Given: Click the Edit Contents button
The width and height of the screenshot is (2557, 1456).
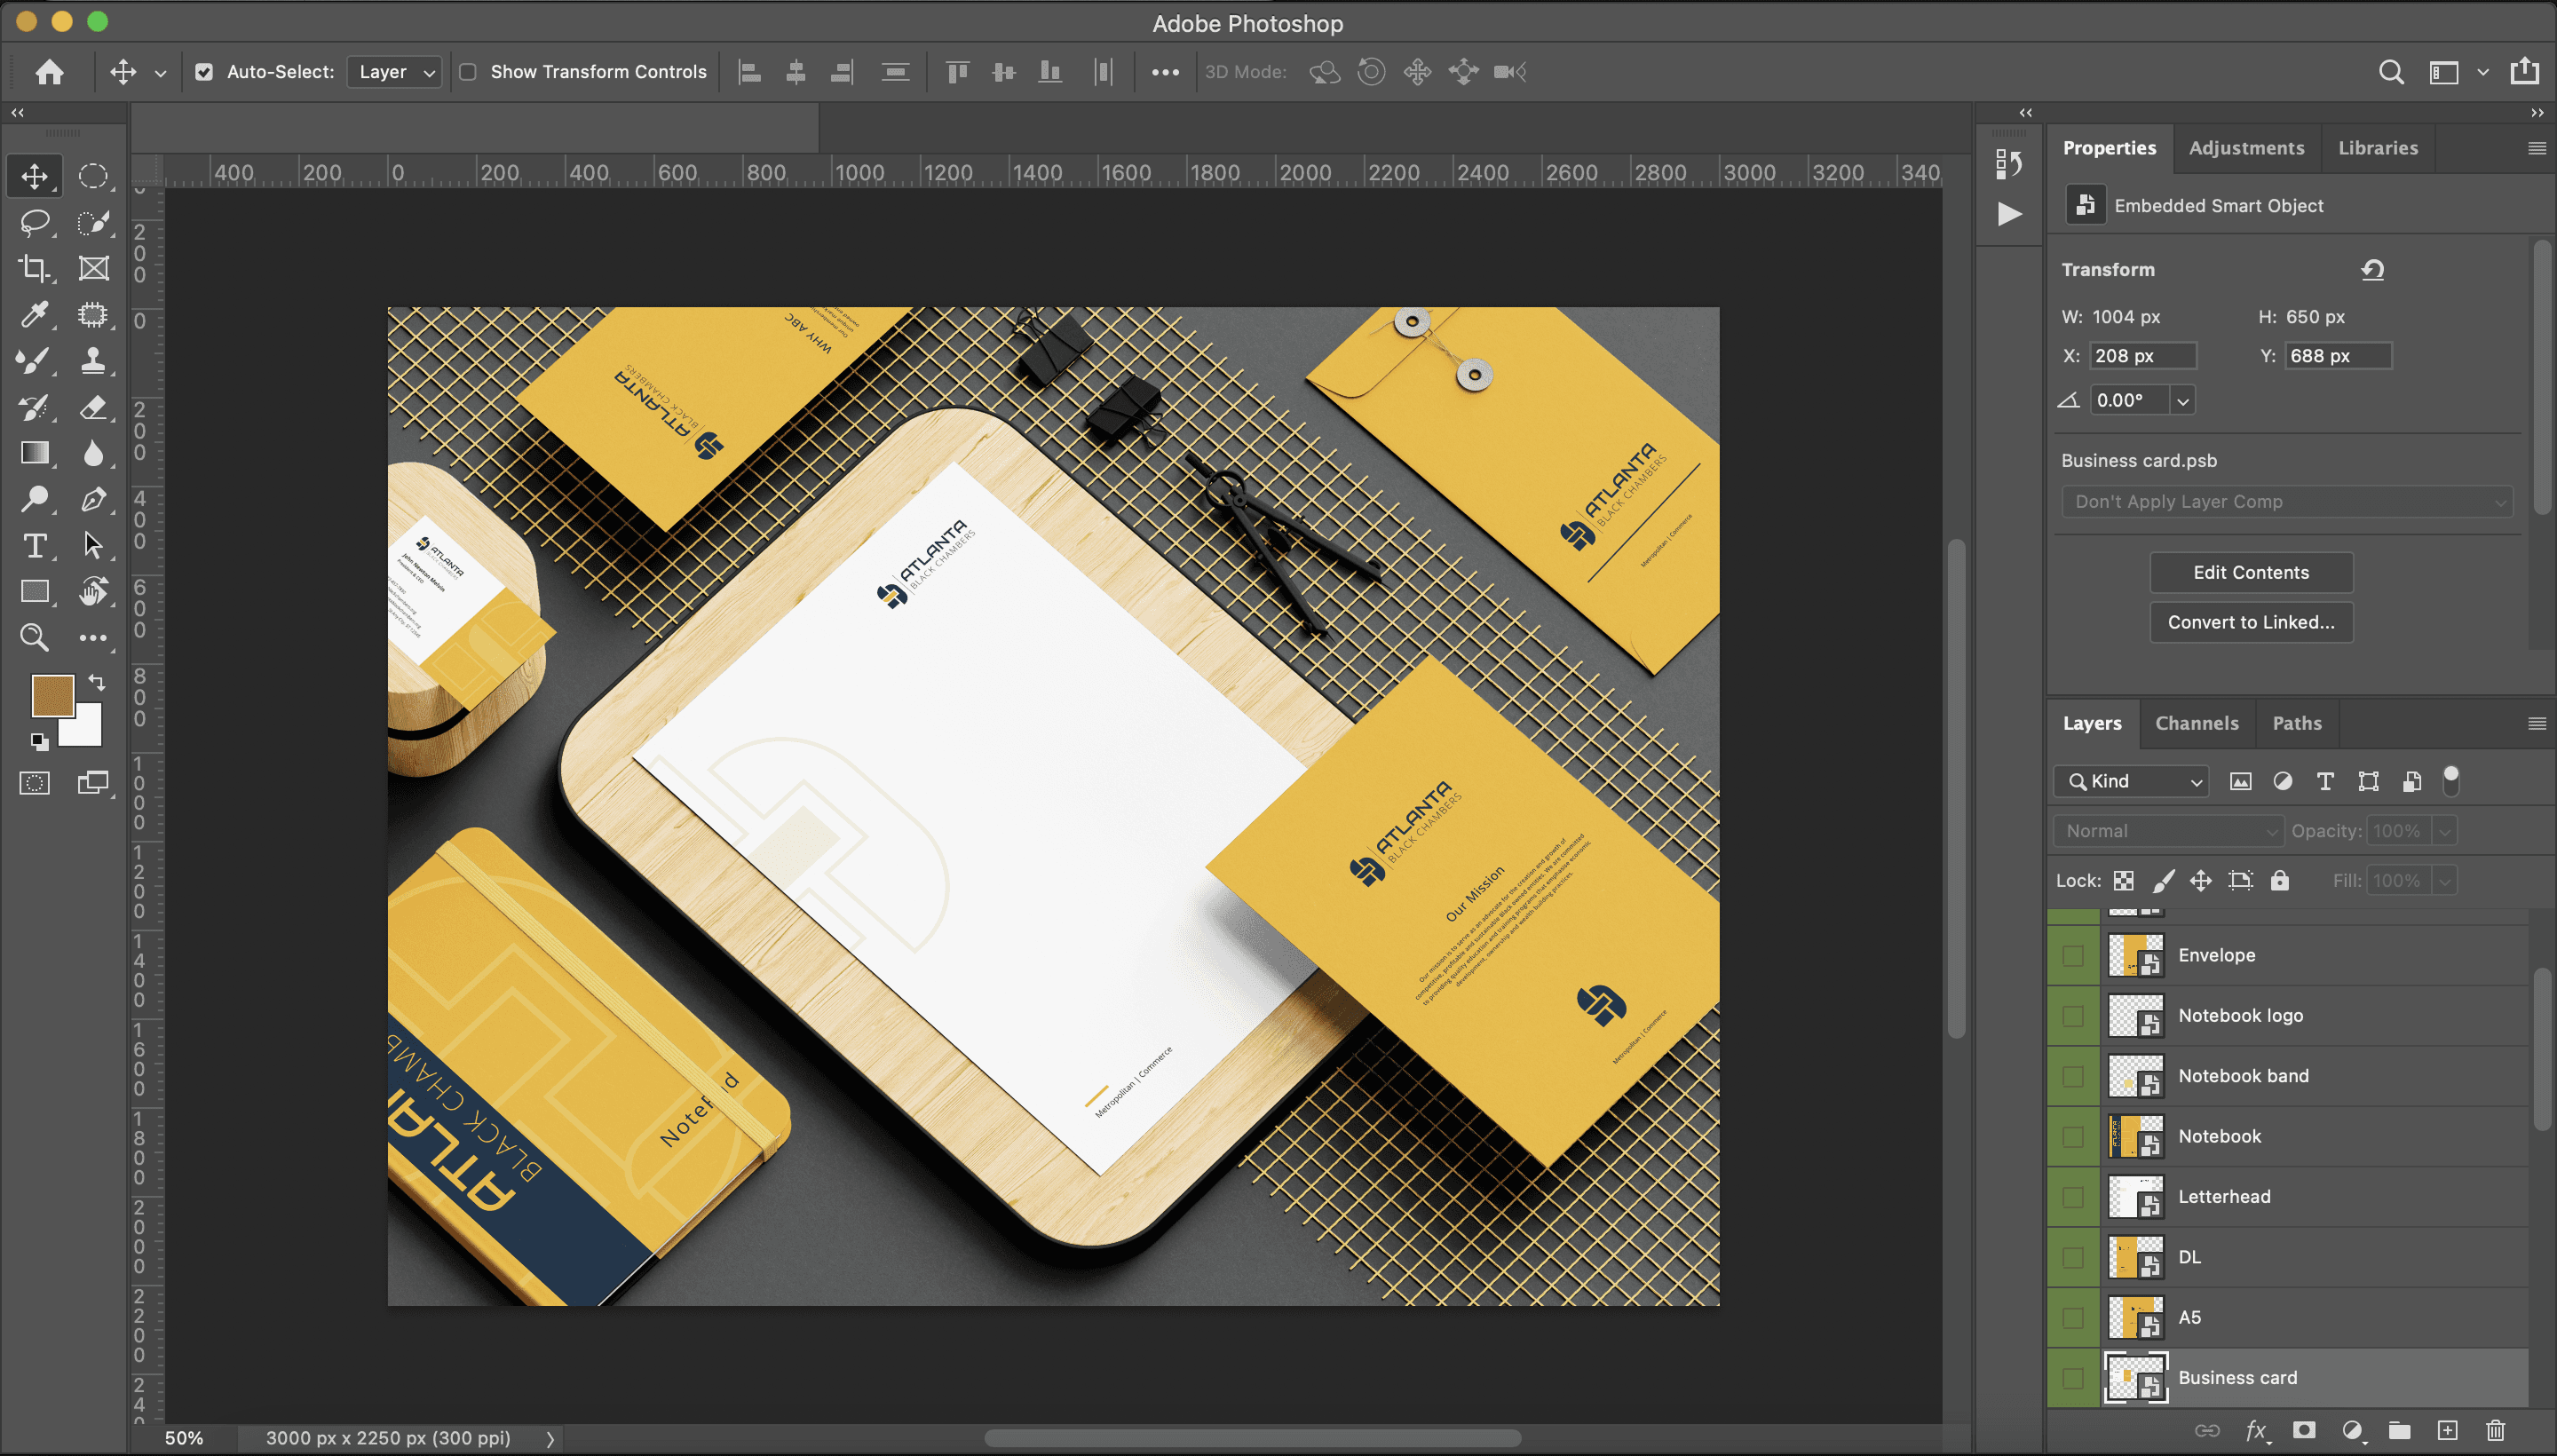Looking at the screenshot, I should [x=2251, y=573].
